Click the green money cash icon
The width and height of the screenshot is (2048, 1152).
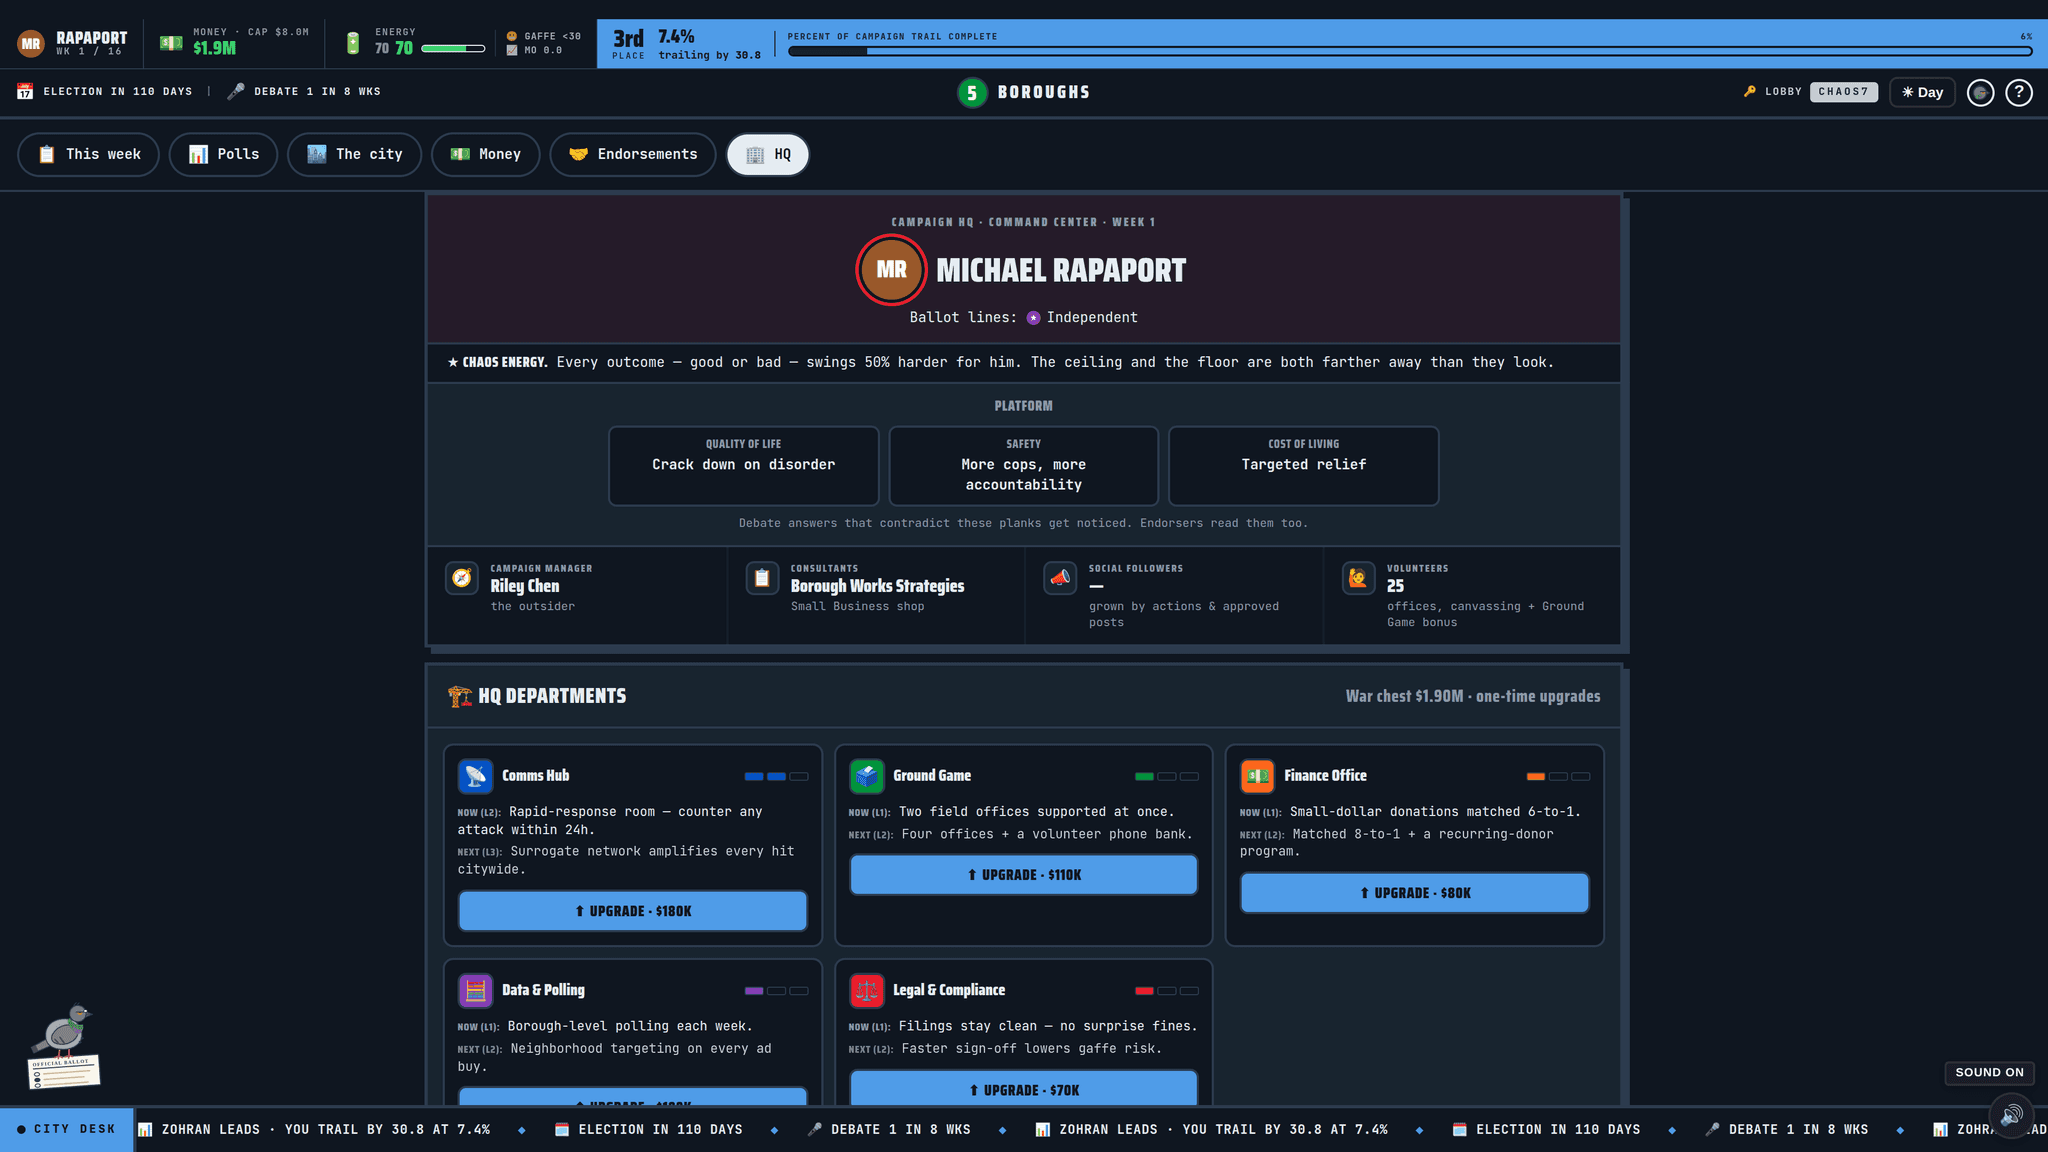[x=171, y=43]
